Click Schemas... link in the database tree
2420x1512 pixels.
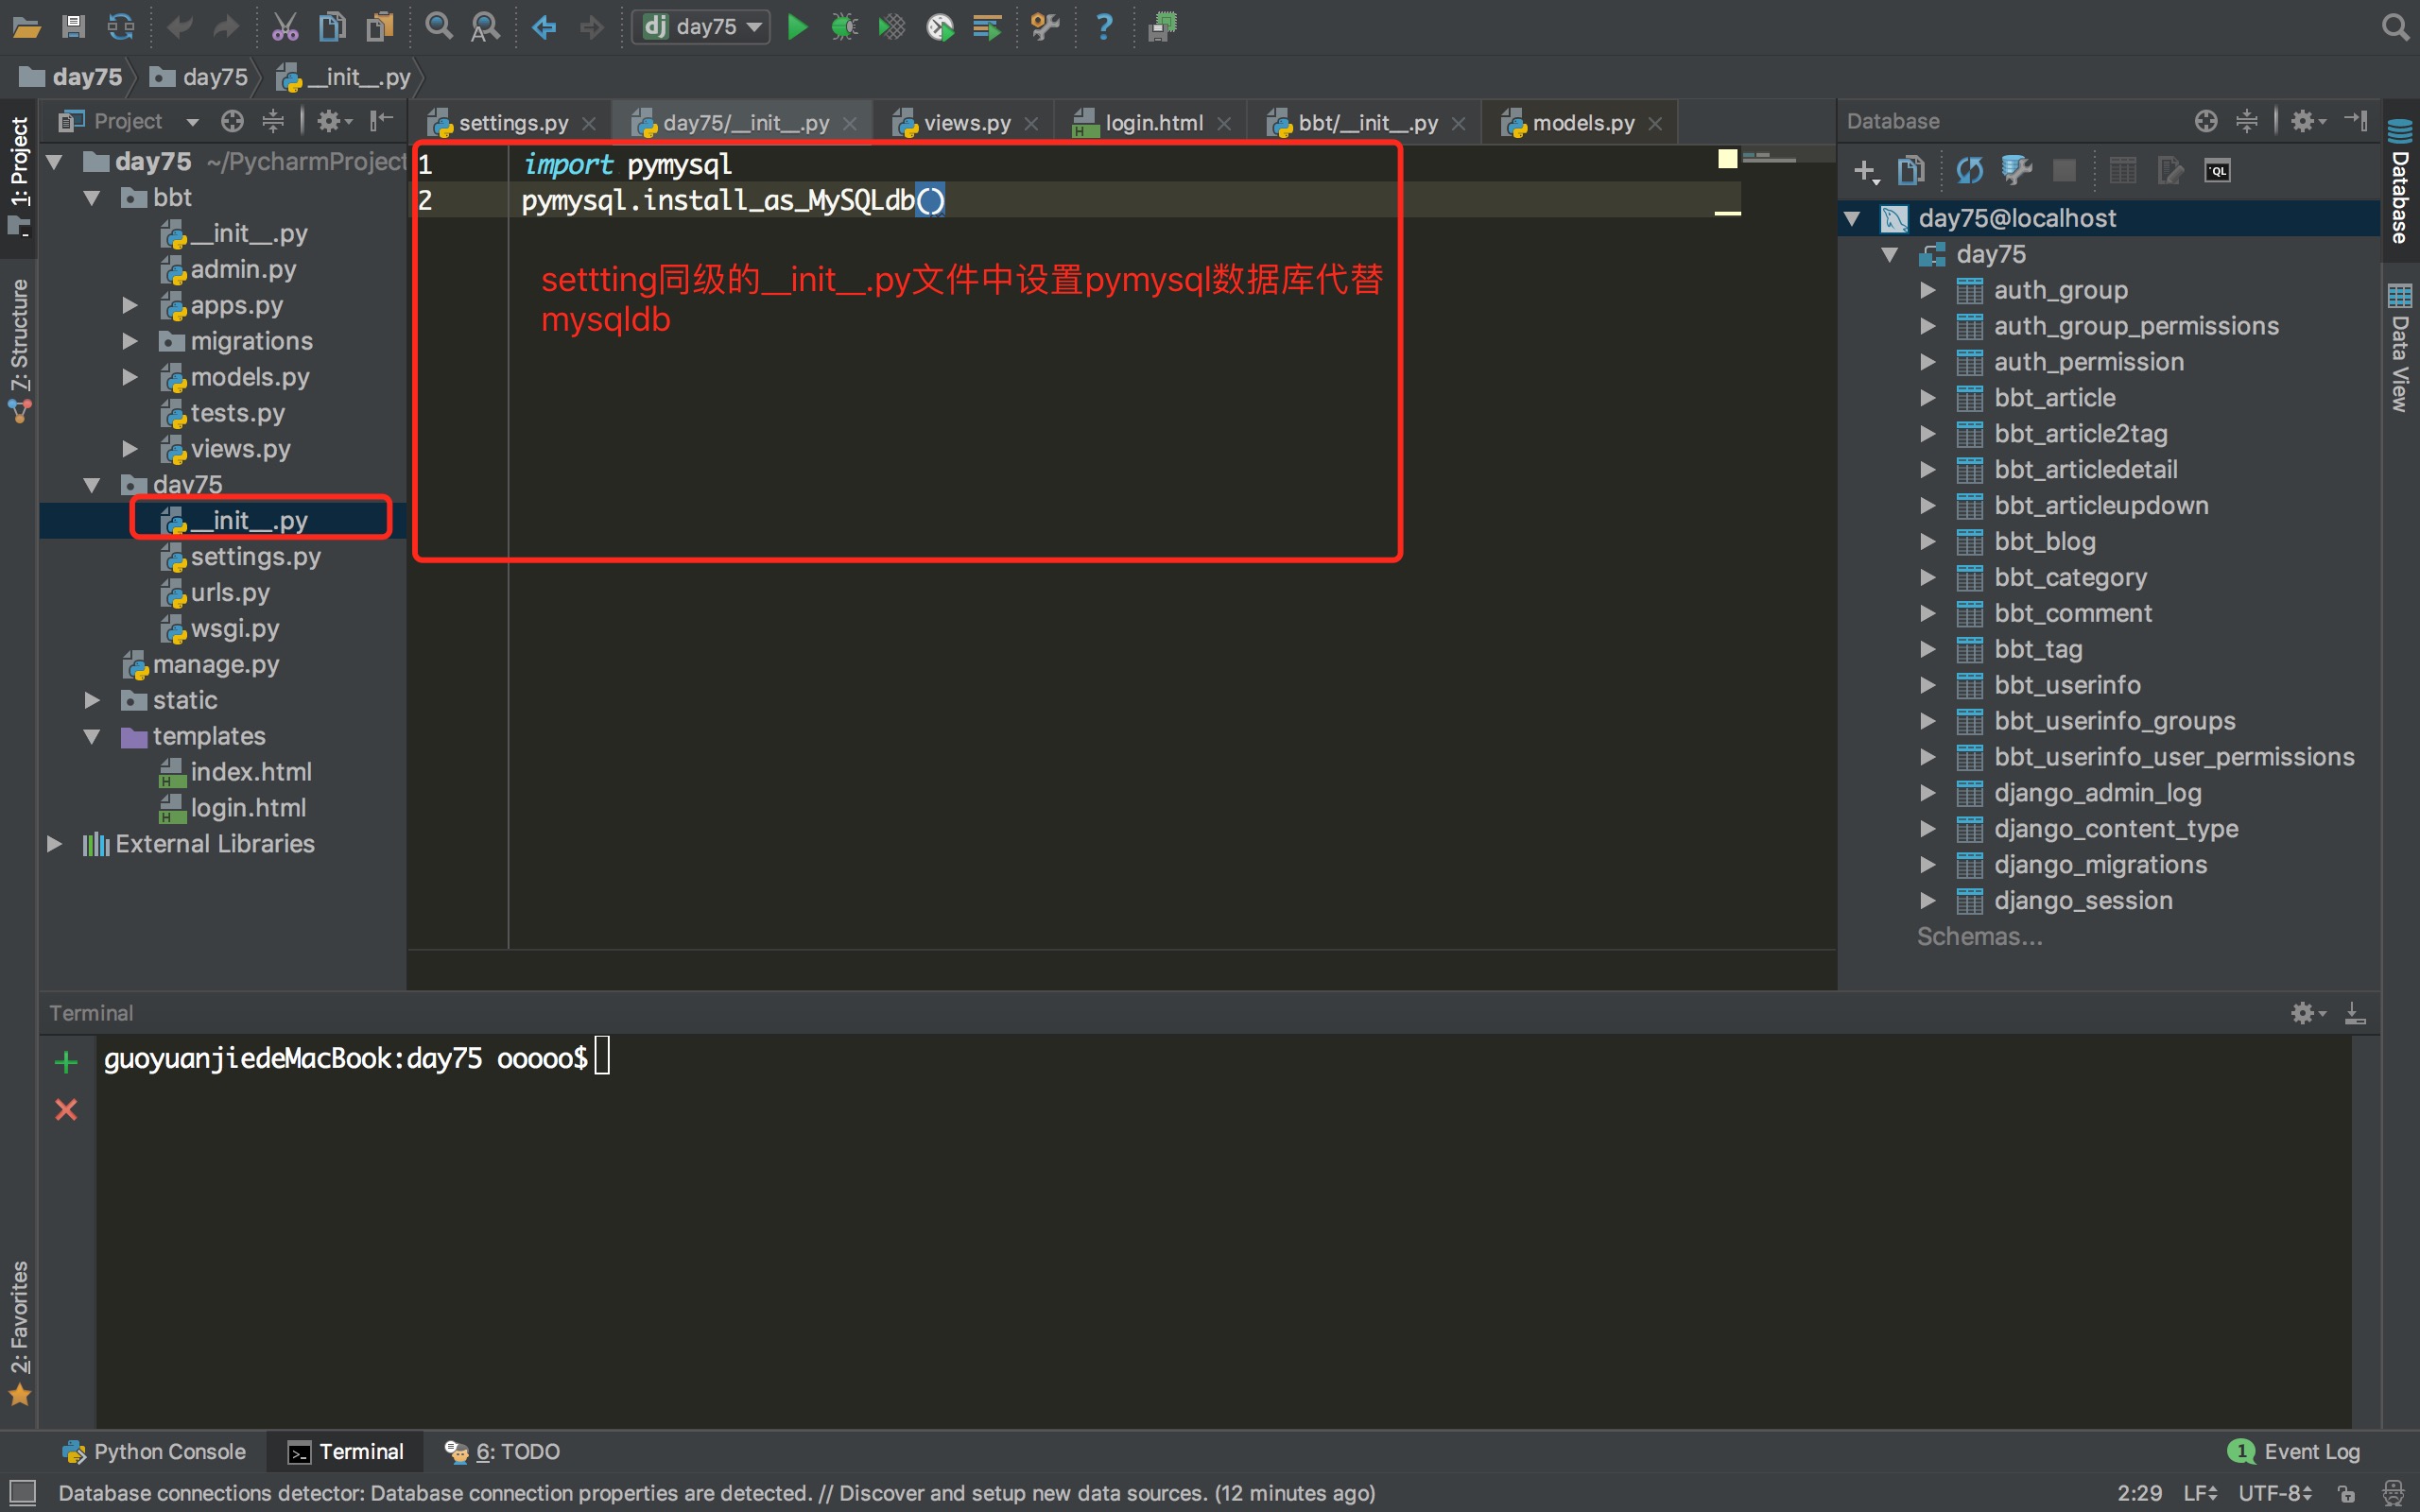tap(1979, 936)
